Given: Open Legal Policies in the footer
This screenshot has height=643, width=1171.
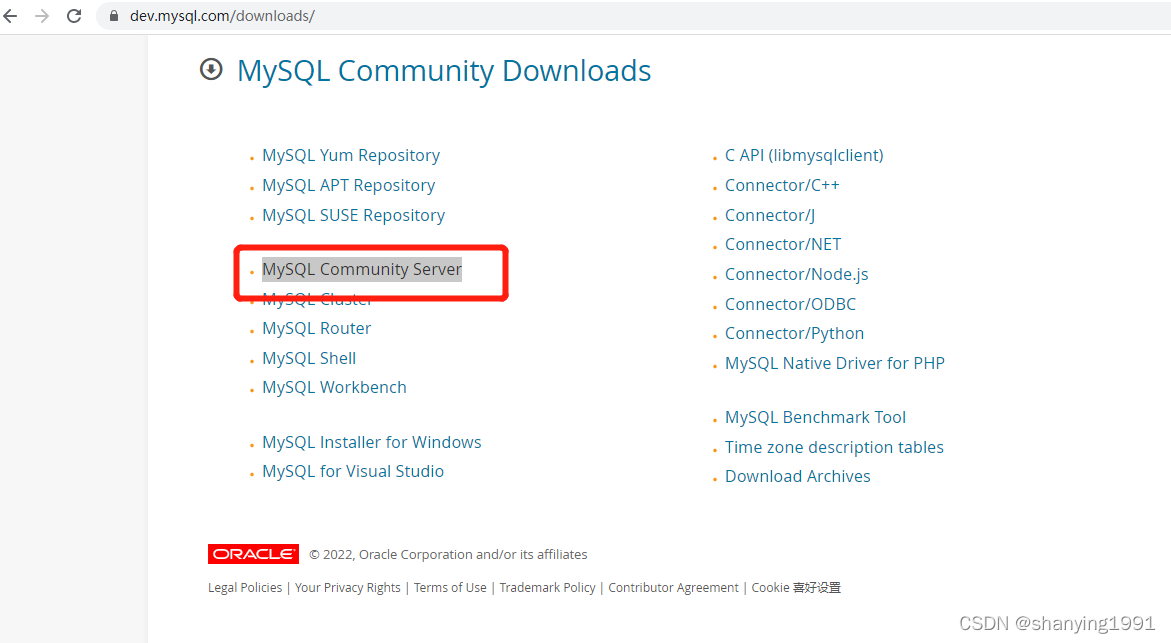Looking at the screenshot, I should (245, 588).
